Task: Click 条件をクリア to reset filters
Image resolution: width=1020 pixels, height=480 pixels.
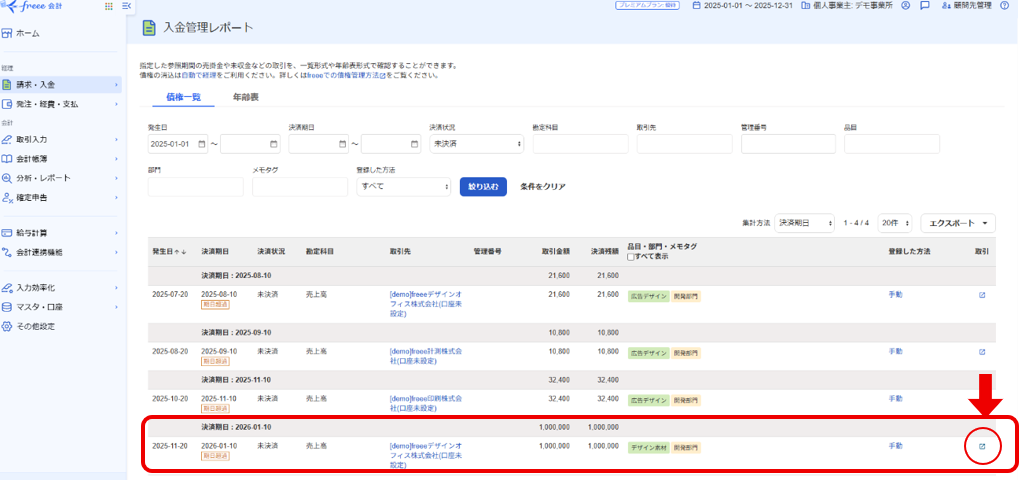Action: [x=543, y=187]
